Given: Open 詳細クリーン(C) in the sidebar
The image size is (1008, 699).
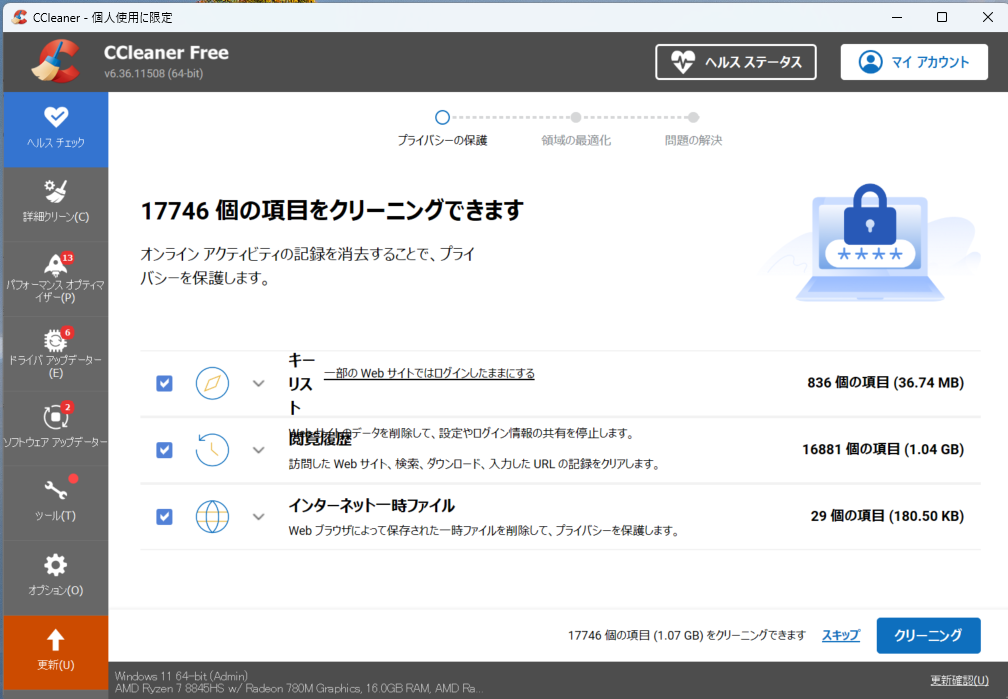Looking at the screenshot, I should (56, 204).
